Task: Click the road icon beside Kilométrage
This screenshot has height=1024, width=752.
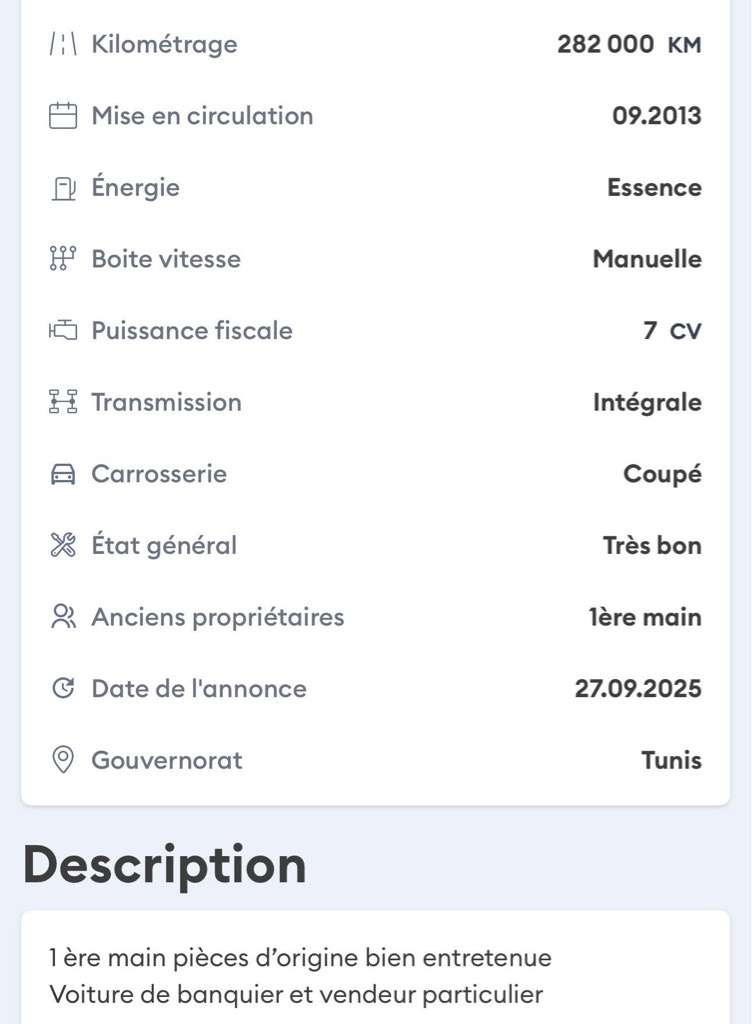Action: pyautogui.click(x=63, y=44)
